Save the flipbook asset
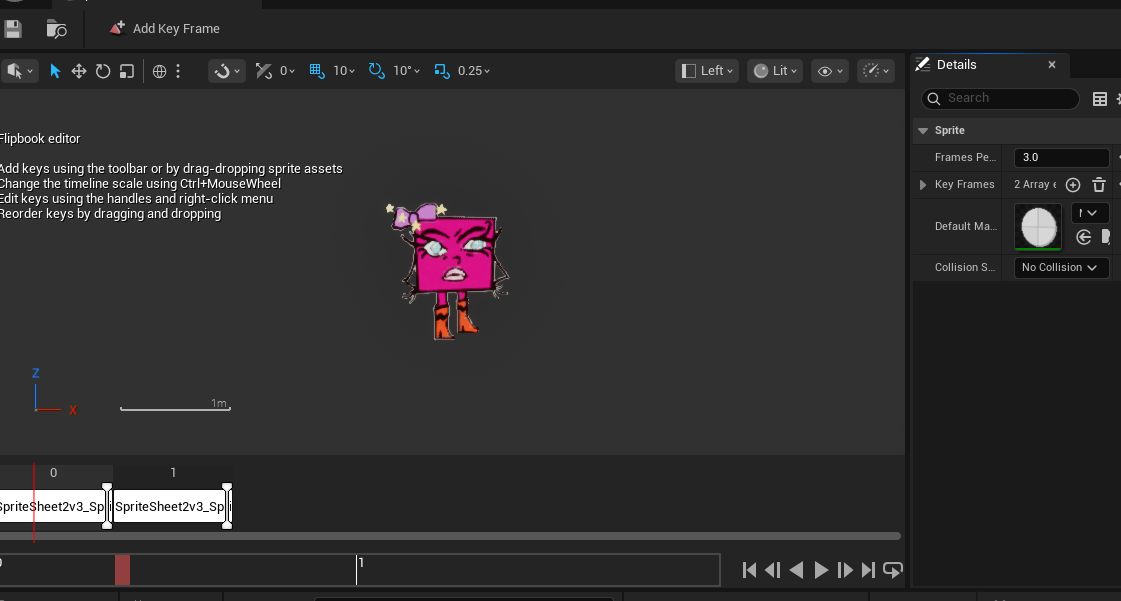This screenshot has height=601, width=1121. point(13,29)
